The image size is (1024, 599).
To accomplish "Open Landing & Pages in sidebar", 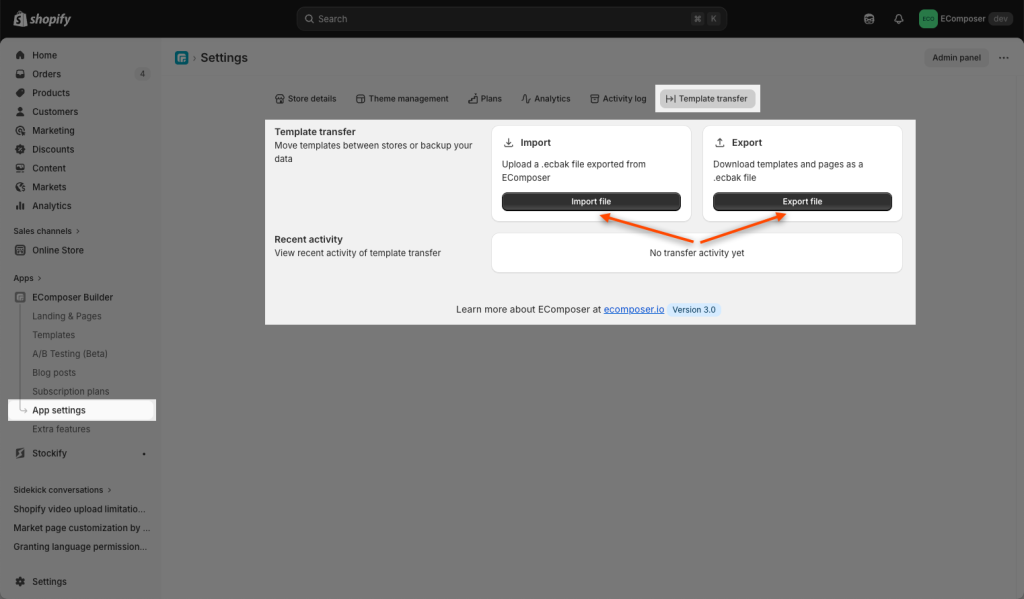I will (x=67, y=316).
